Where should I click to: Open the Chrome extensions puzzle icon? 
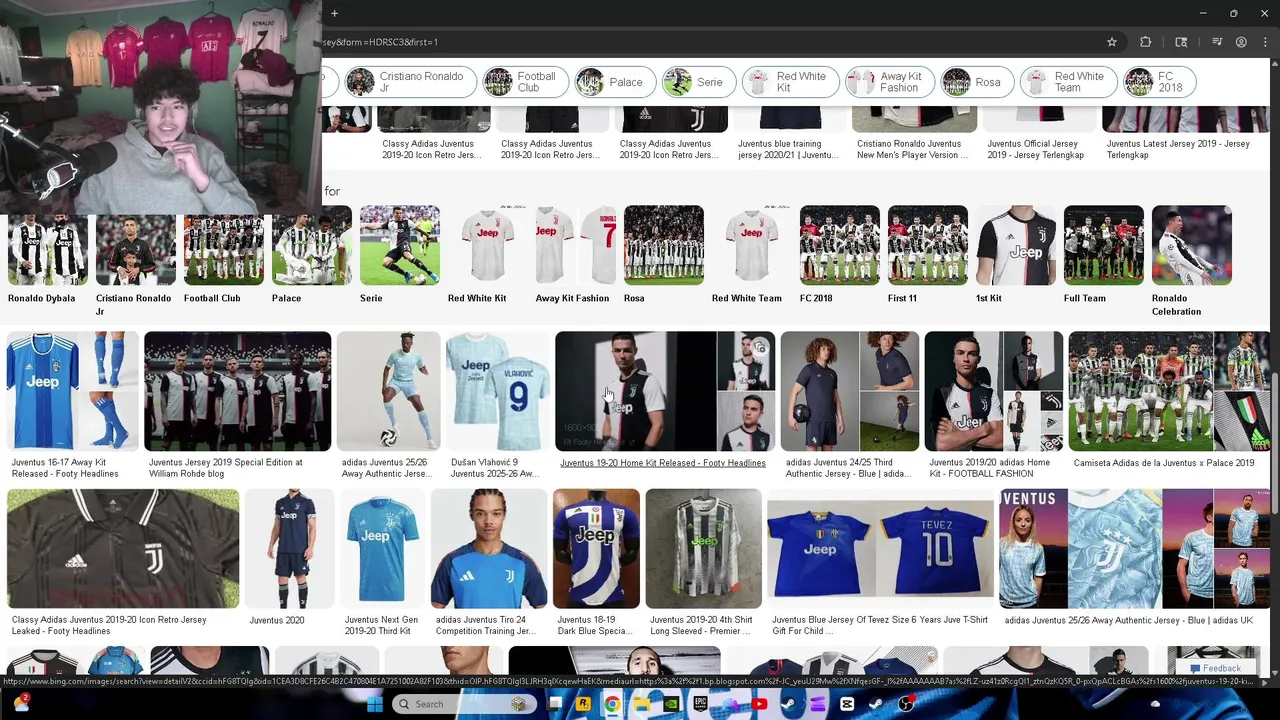(1145, 42)
